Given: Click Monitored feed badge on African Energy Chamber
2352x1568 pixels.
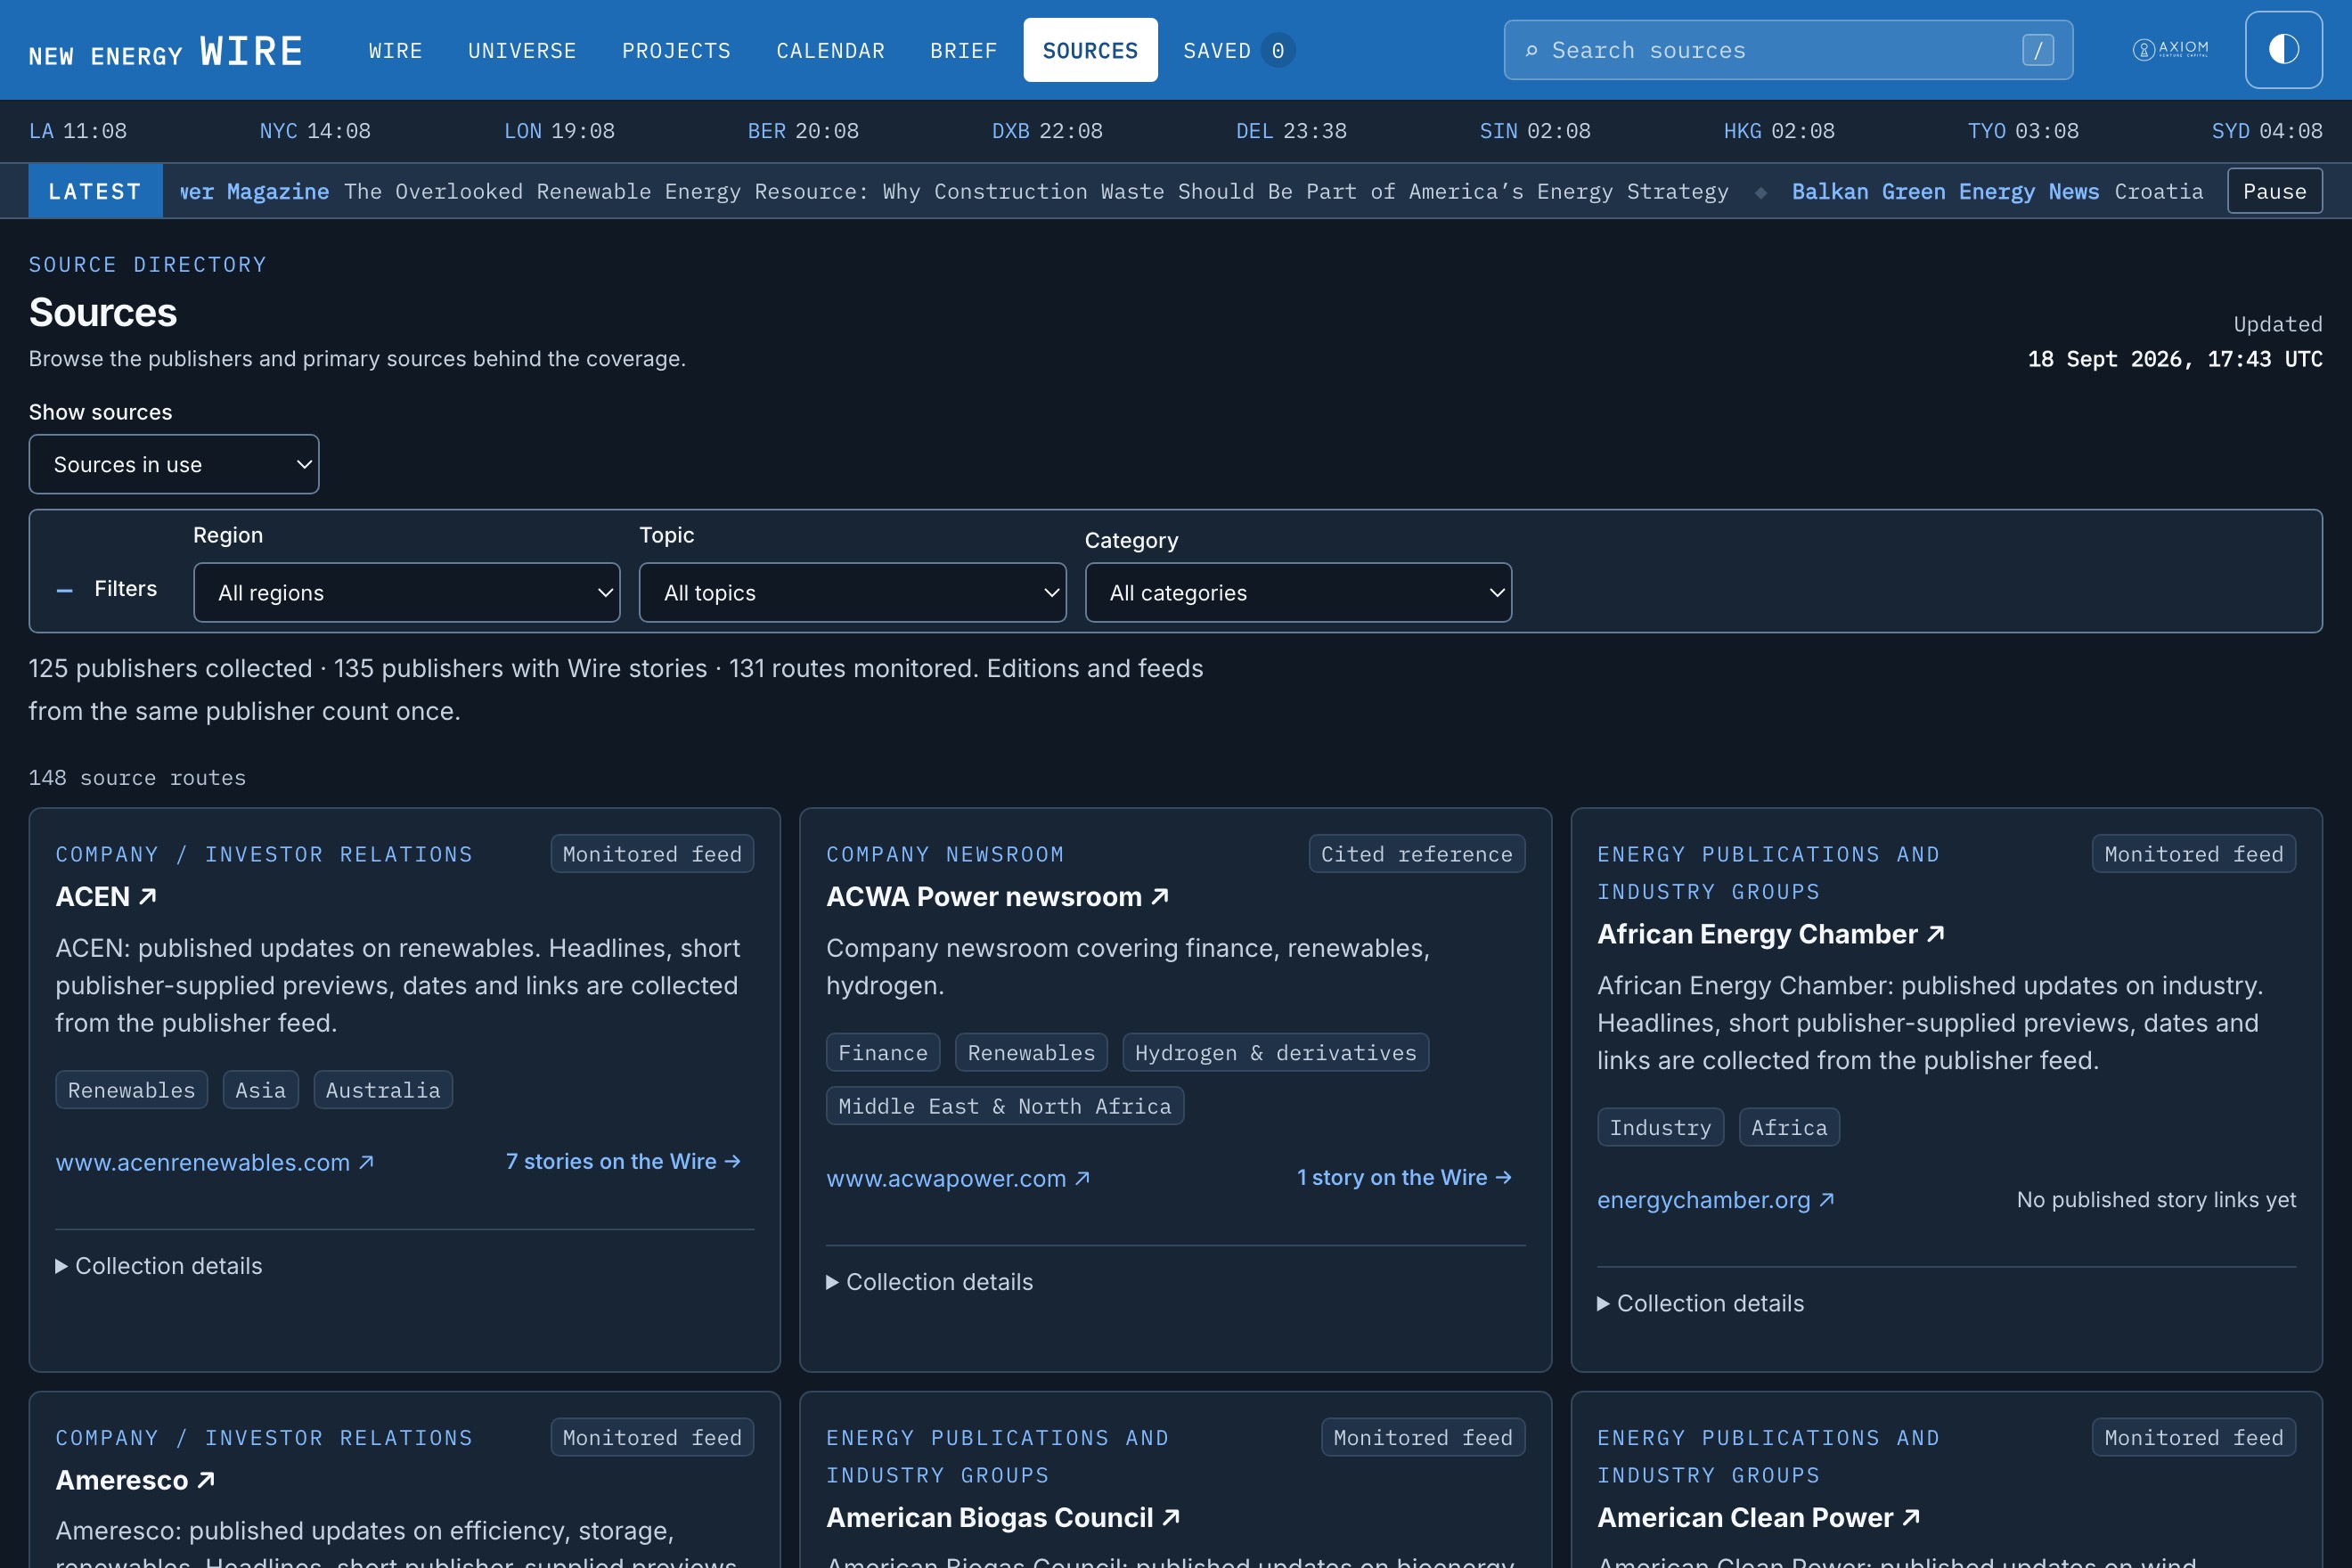Looking at the screenshot, I should [x=2193, y=853].
